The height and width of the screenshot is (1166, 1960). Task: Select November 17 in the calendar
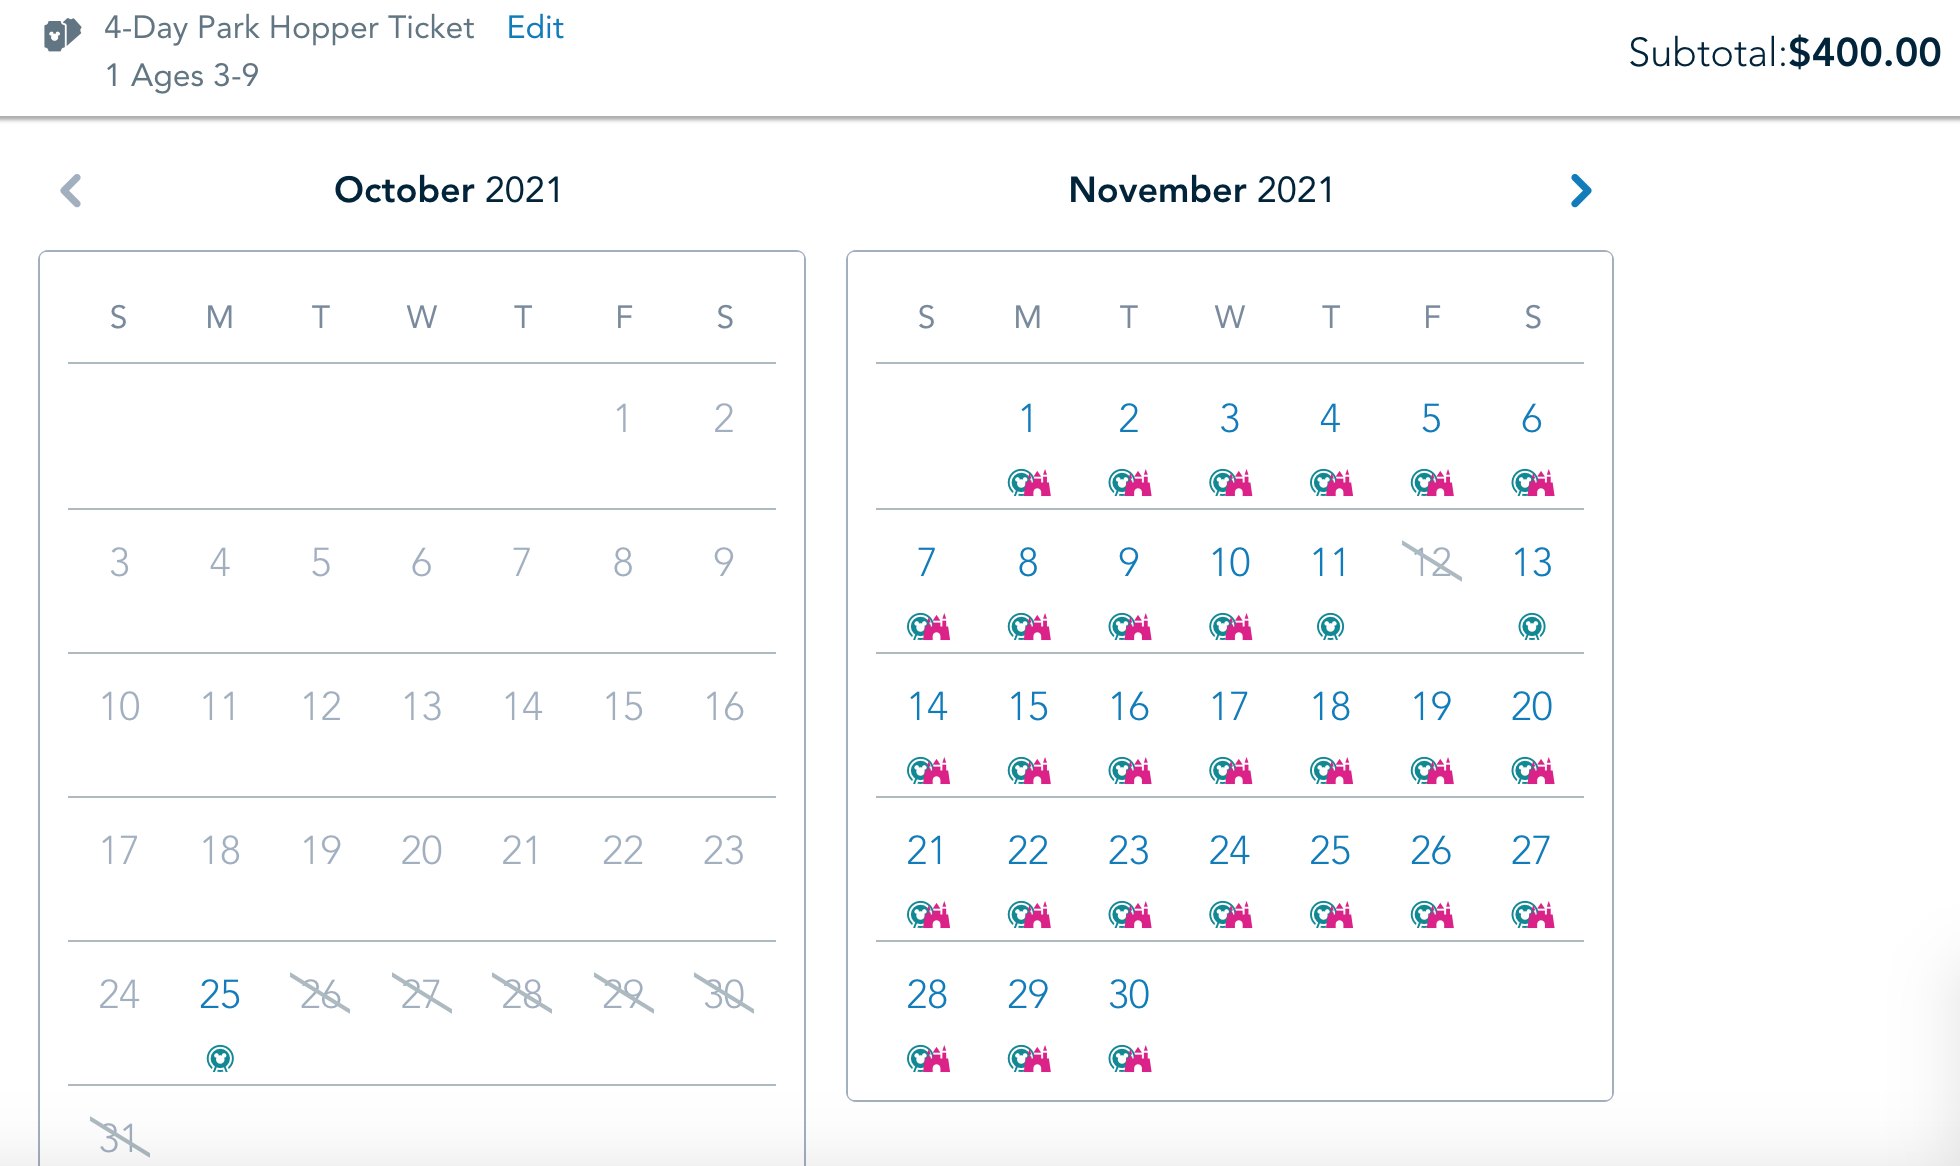coord(1229,706)
